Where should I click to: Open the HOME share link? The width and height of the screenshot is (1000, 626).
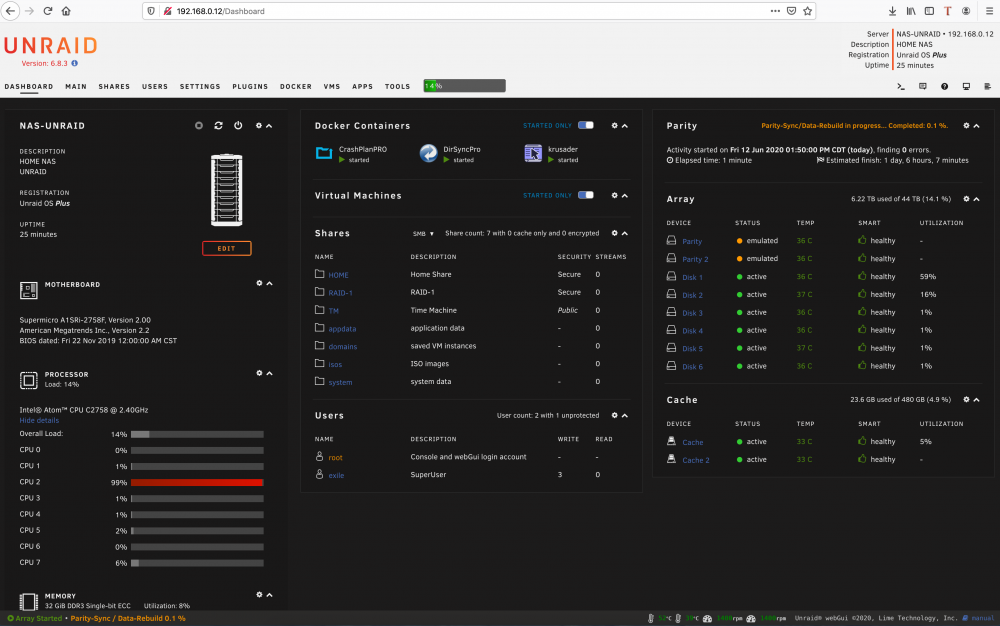tap(339, 275)
